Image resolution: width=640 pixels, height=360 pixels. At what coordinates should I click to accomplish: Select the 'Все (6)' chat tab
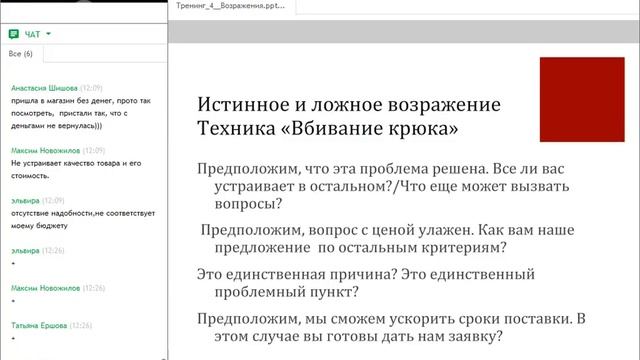pyautogui.click(x=20, y=54)
